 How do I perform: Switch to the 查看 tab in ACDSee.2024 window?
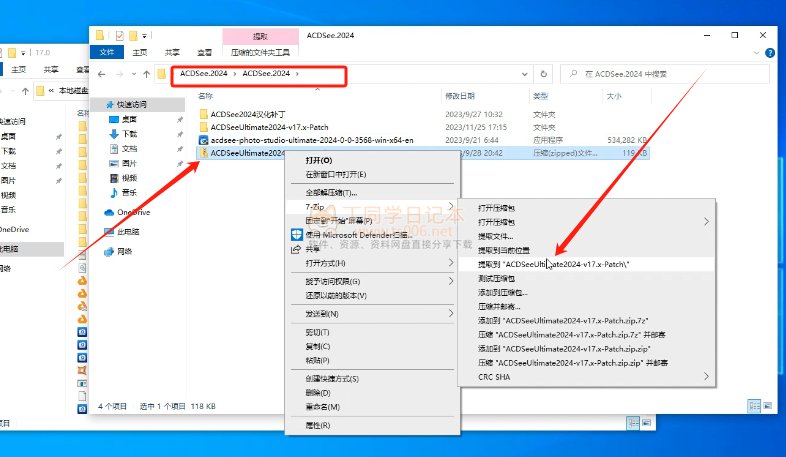pos(204,52)
